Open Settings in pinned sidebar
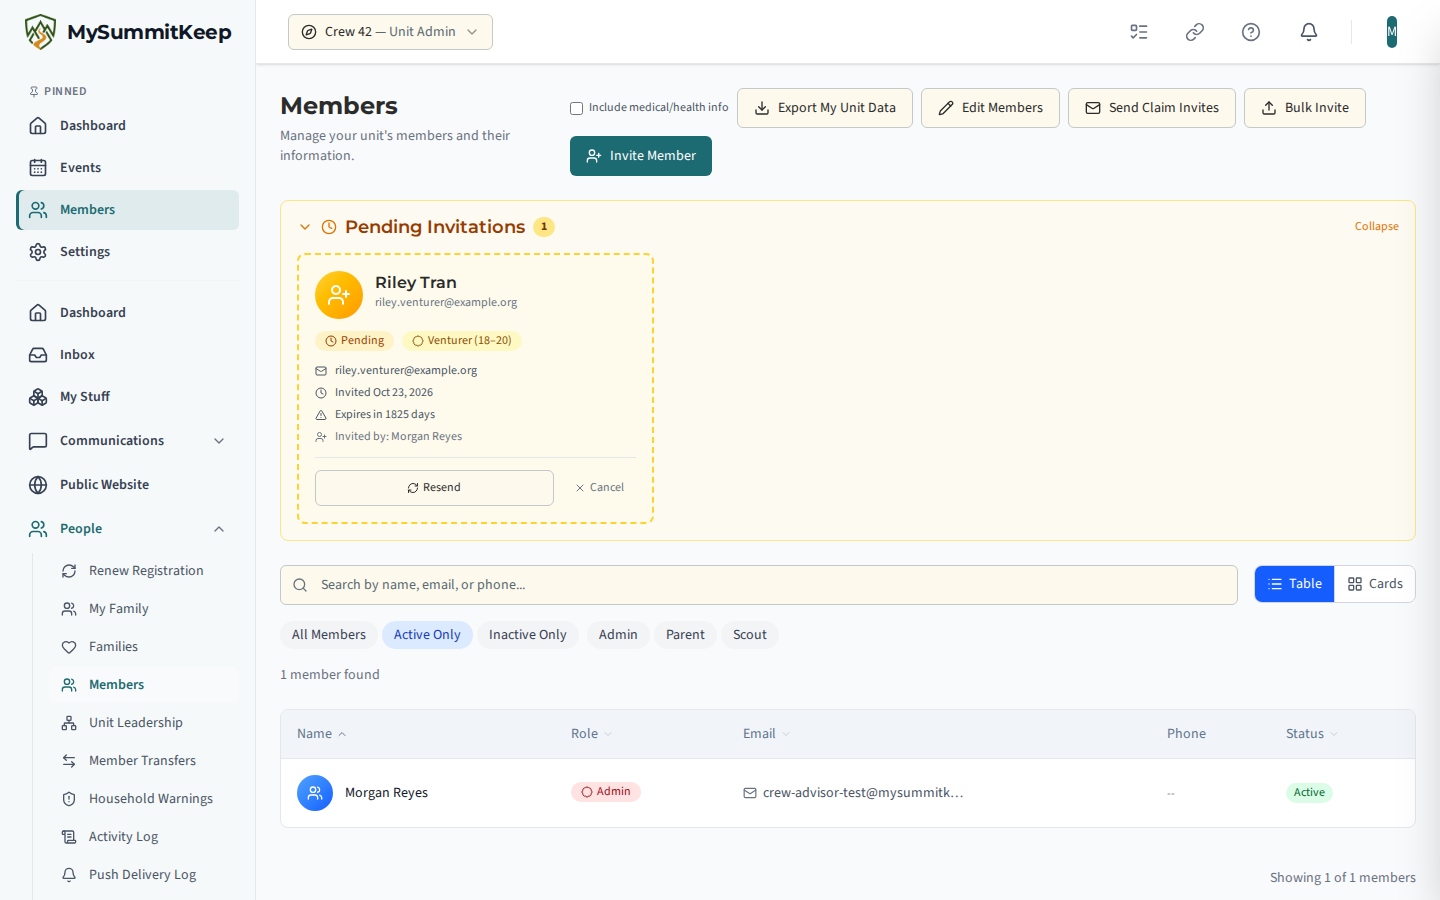 [x=128, y=252]
